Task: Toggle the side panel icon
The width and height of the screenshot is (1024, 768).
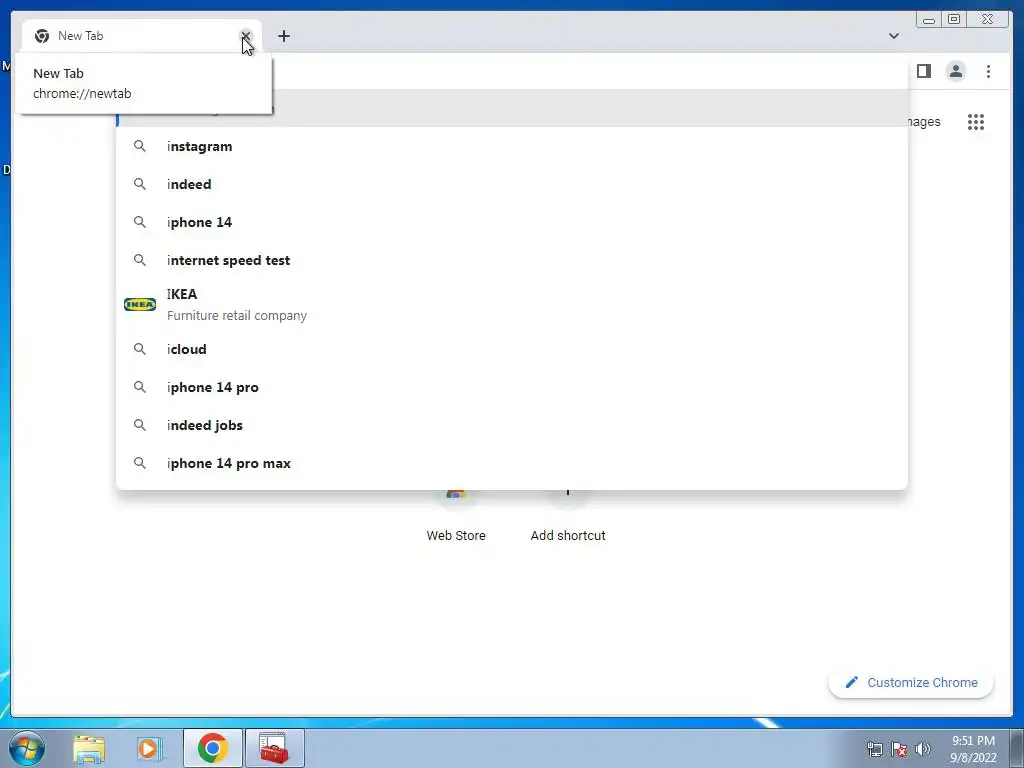Action: 923,71
